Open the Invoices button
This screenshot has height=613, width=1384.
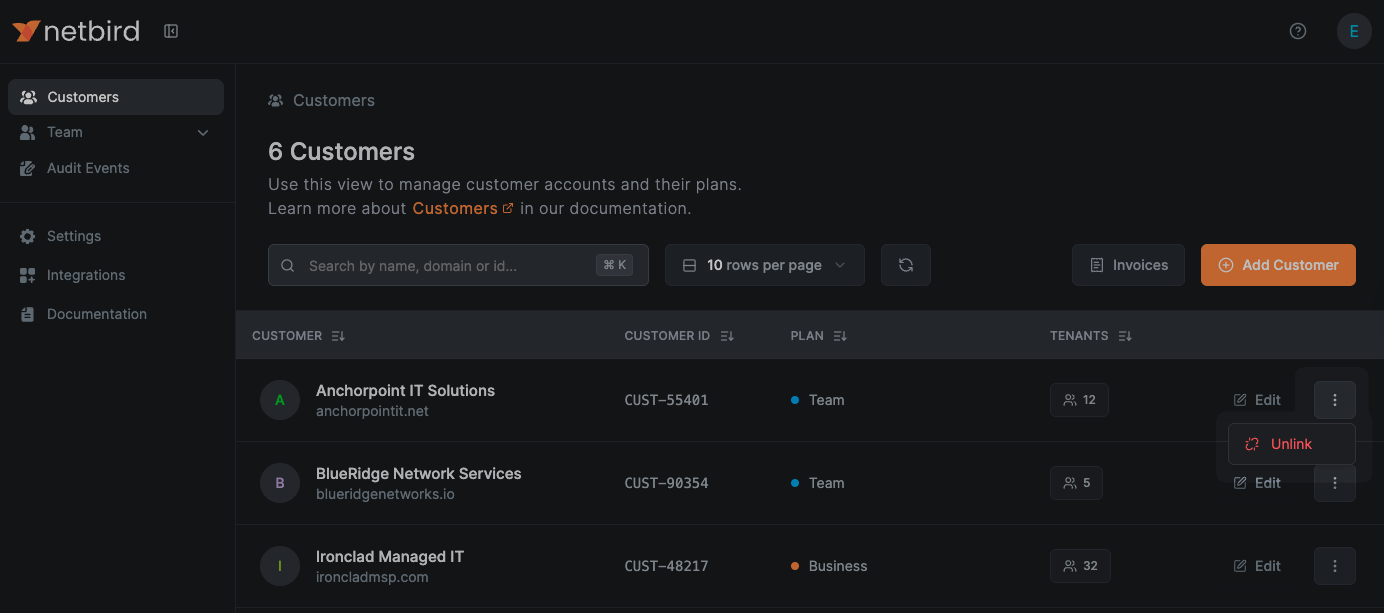(1128, 265)
